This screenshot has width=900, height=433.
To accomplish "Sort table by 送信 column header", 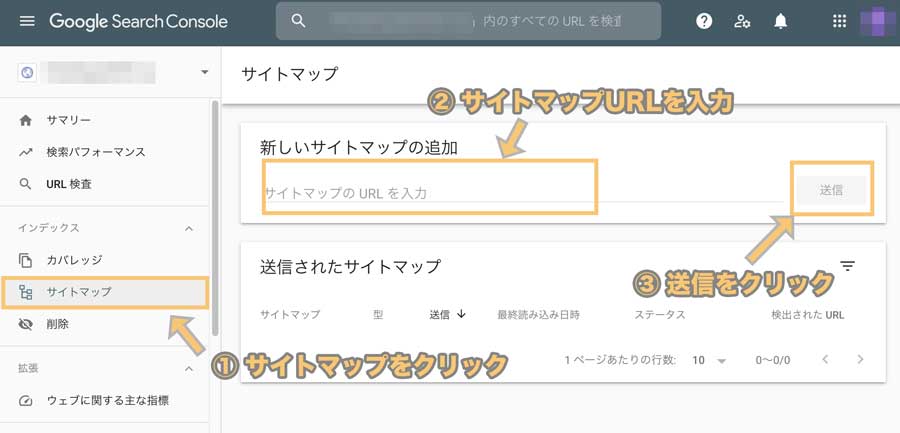I will pos(448,315).
